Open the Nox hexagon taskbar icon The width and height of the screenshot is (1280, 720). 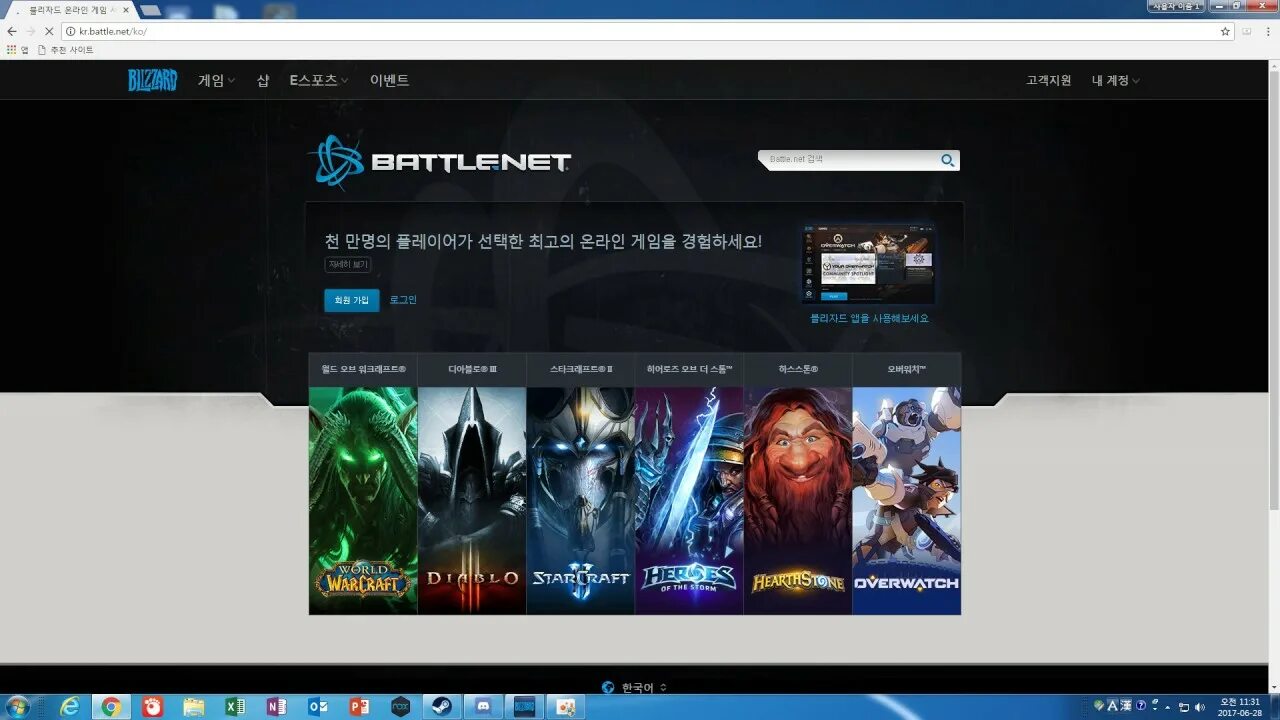[400, 707]
